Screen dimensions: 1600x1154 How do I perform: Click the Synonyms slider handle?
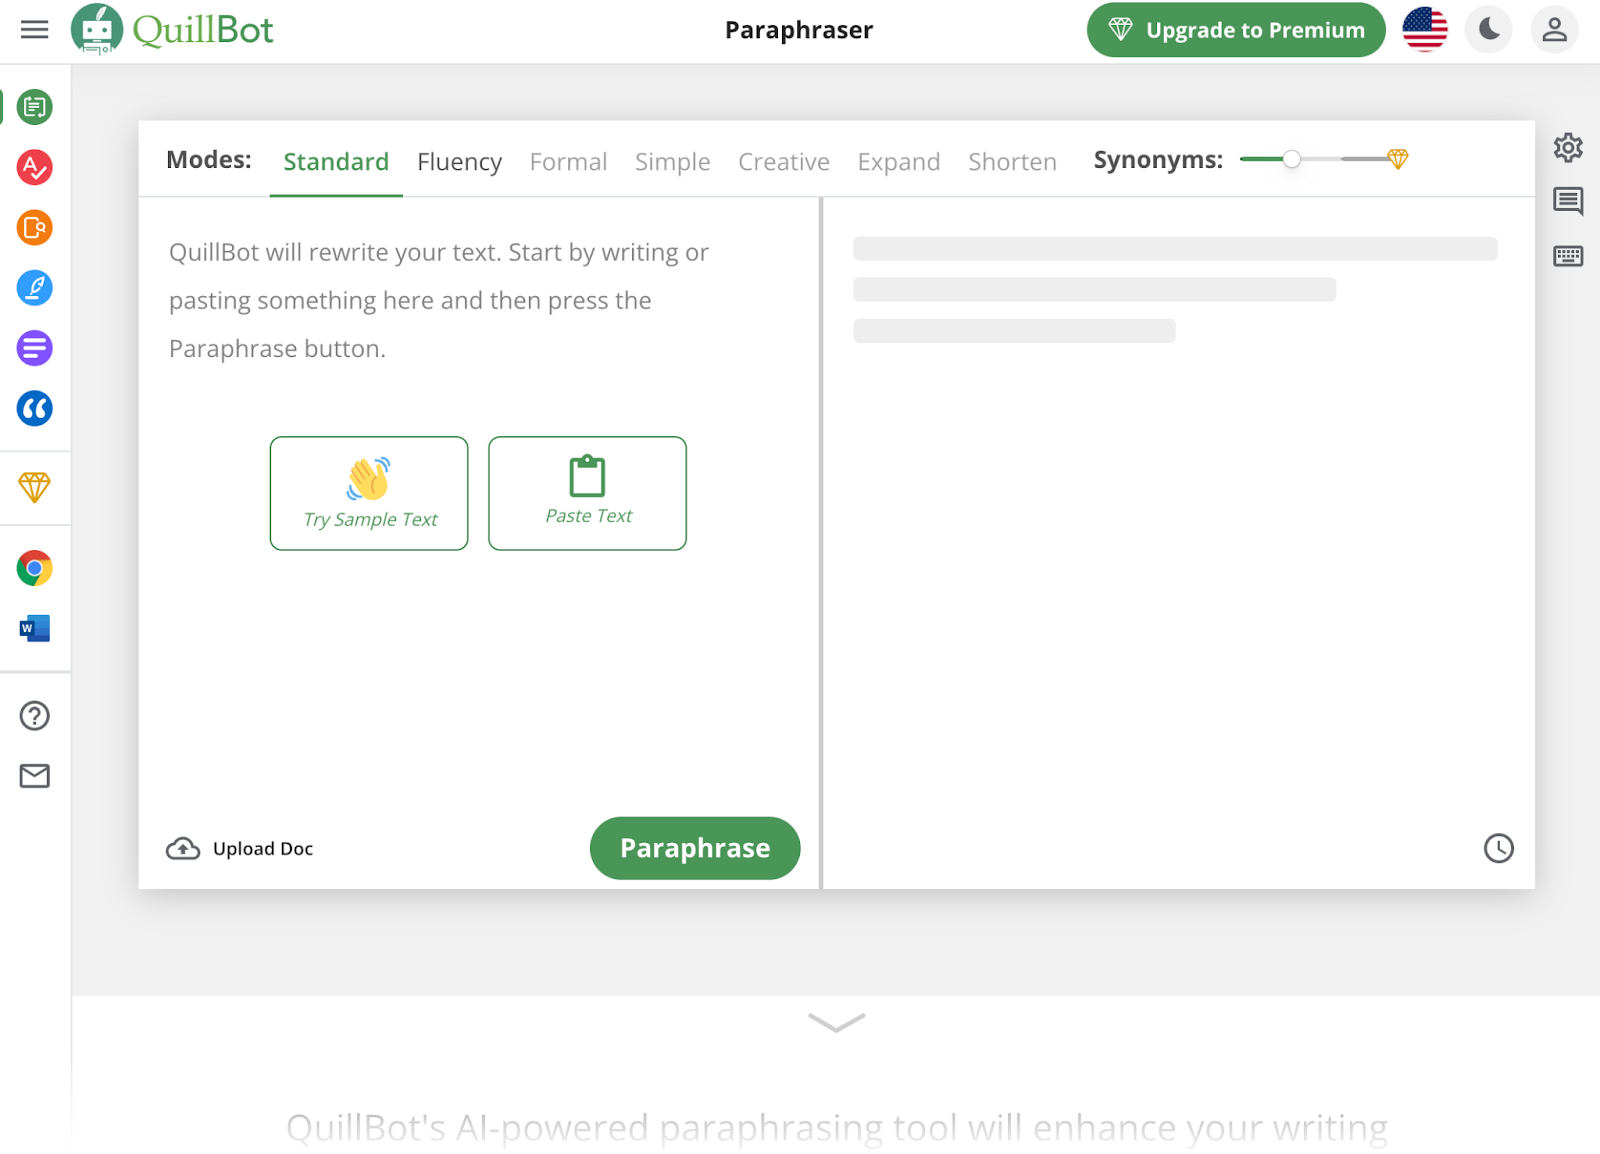click(x=1292, y=159)
